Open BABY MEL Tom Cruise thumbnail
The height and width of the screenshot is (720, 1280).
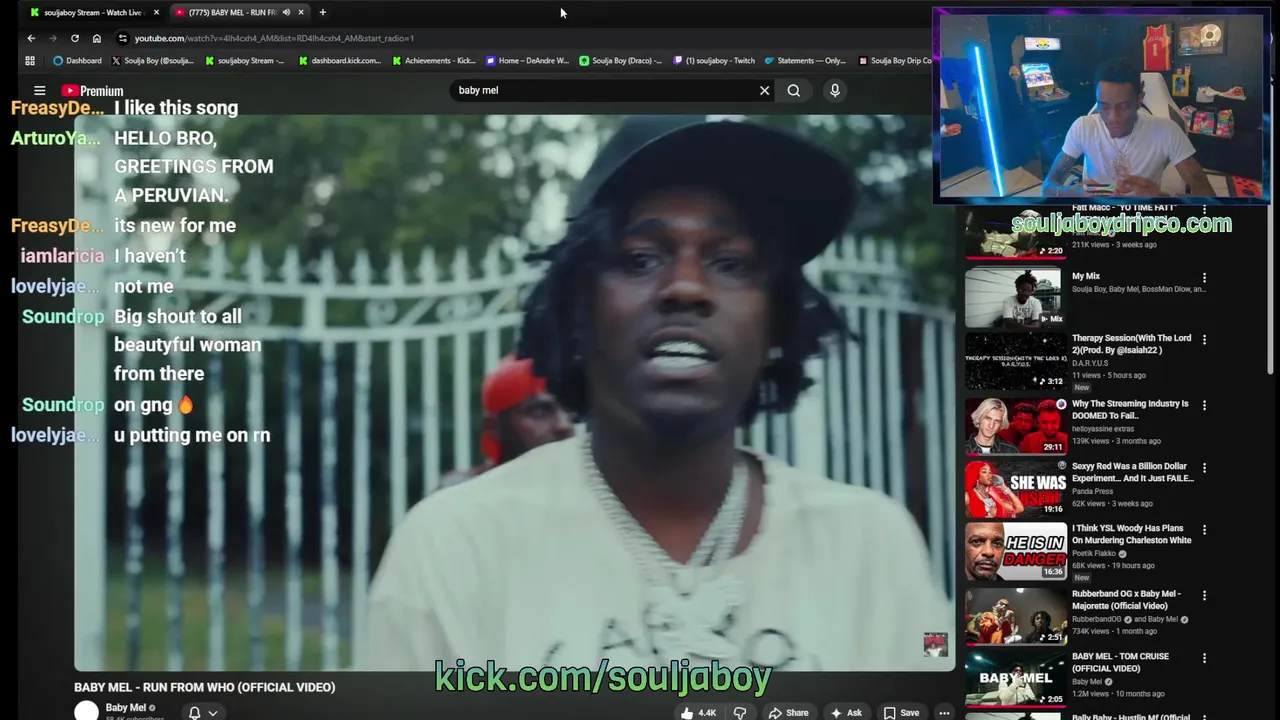coord(1016,678)
